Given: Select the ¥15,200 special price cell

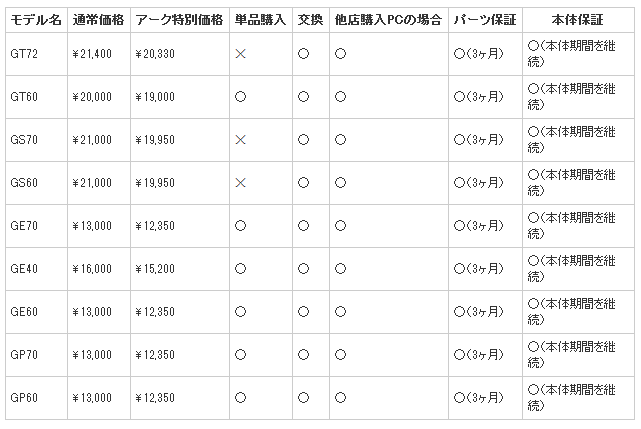Looking at the screenshot, I should [x=155, y=269].
